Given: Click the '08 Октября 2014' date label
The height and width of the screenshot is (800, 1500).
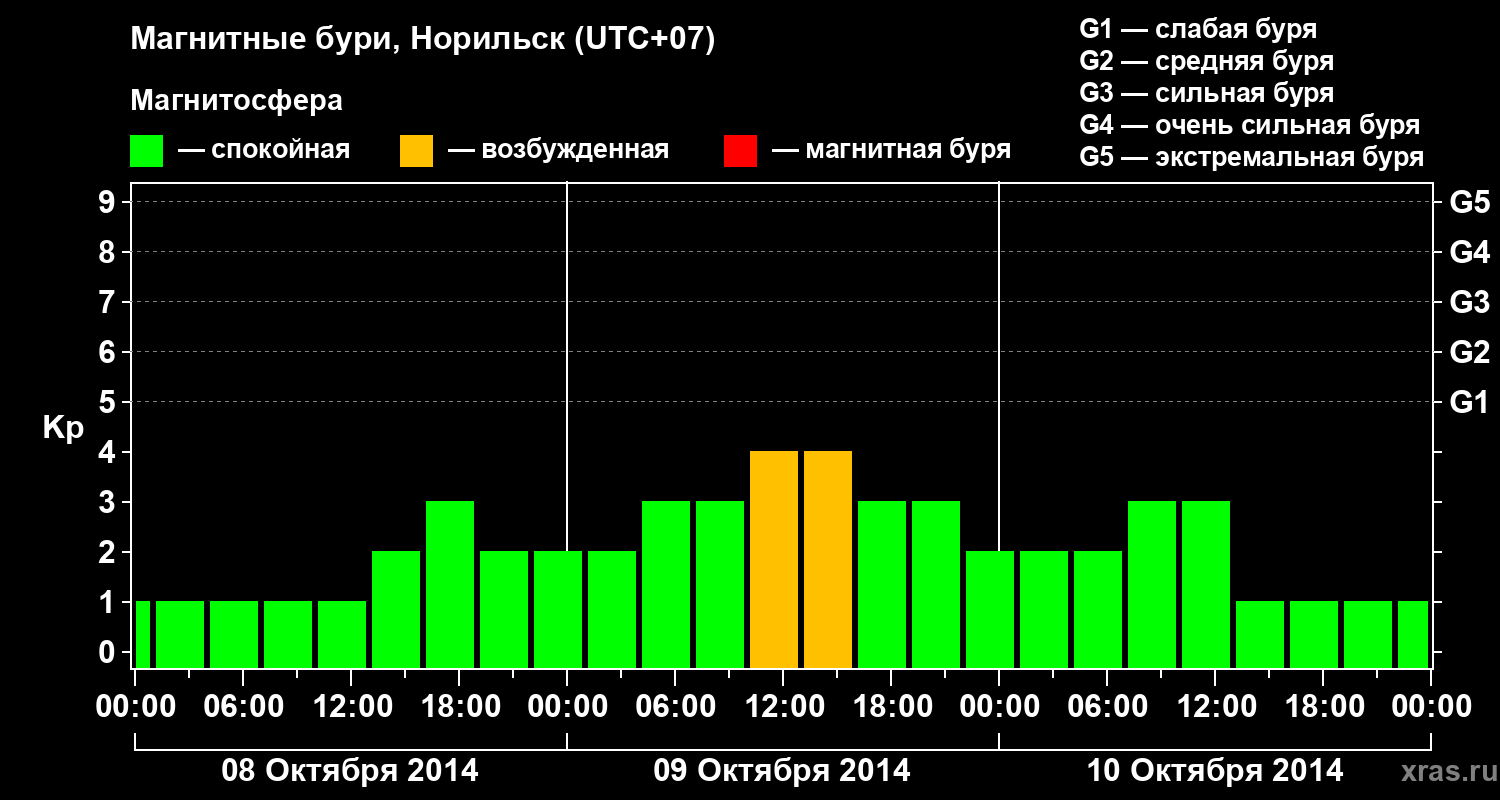Looking at the screenshot, I should pos(350,771).
